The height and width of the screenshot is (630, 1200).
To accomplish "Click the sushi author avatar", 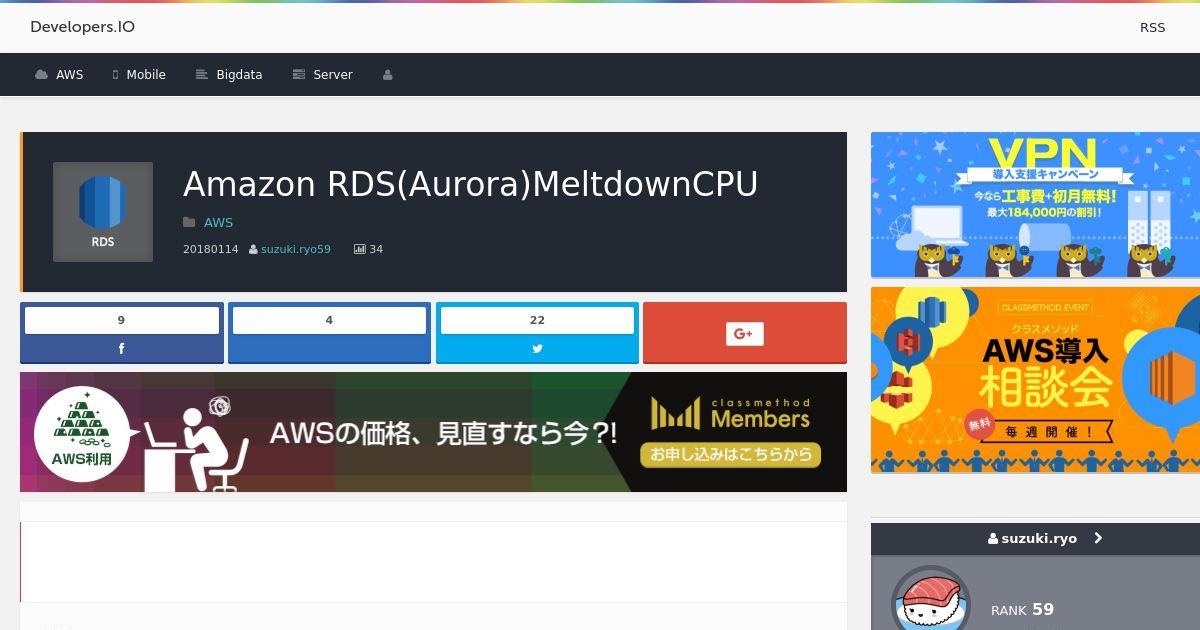I will 931,600.
